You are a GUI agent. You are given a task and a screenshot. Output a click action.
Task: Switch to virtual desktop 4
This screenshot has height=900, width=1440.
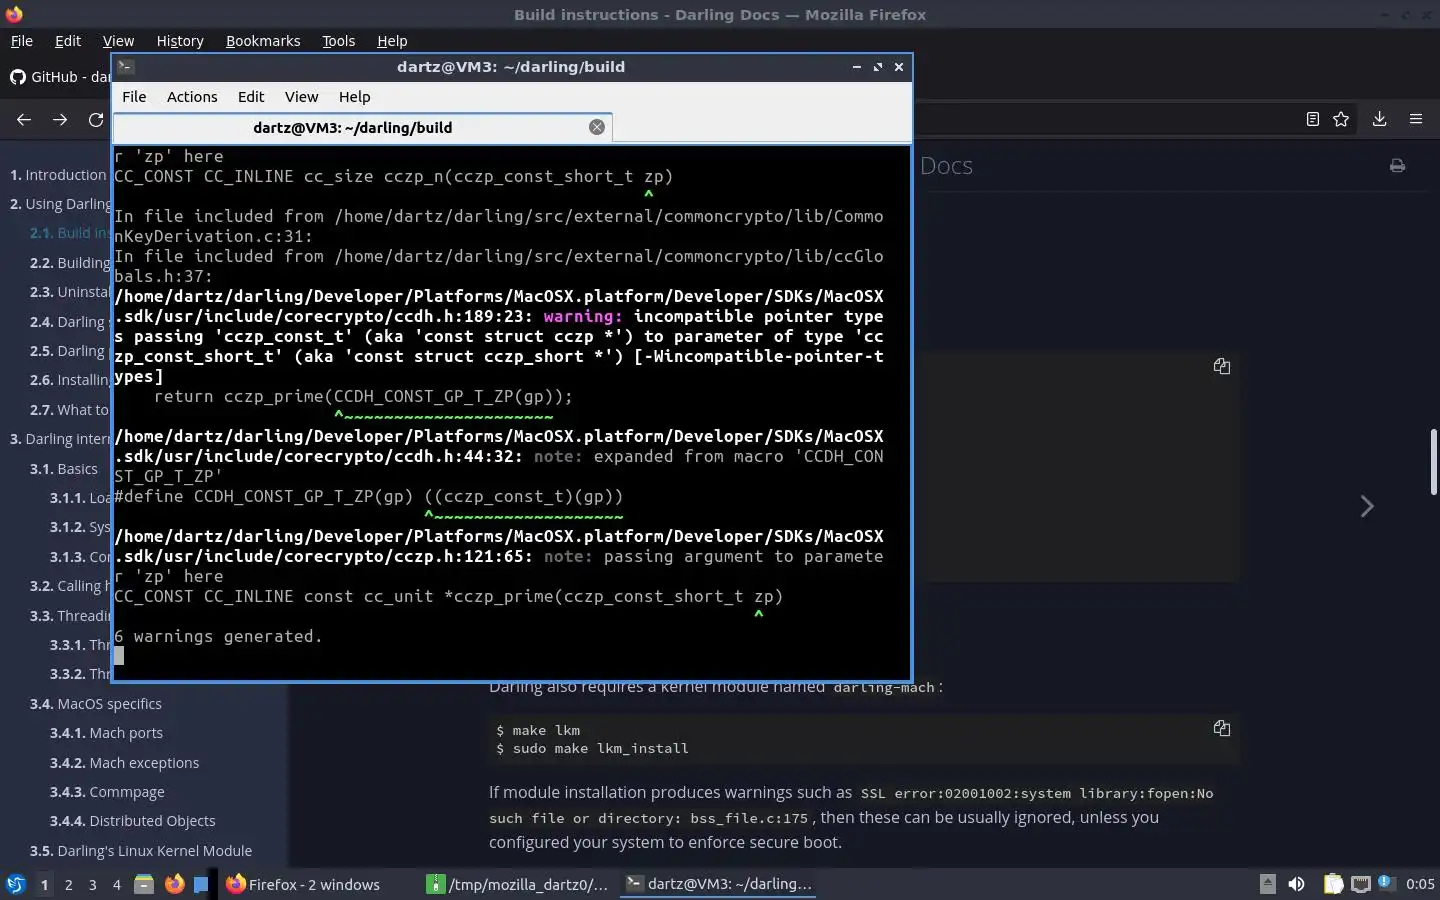coord(117,884)
